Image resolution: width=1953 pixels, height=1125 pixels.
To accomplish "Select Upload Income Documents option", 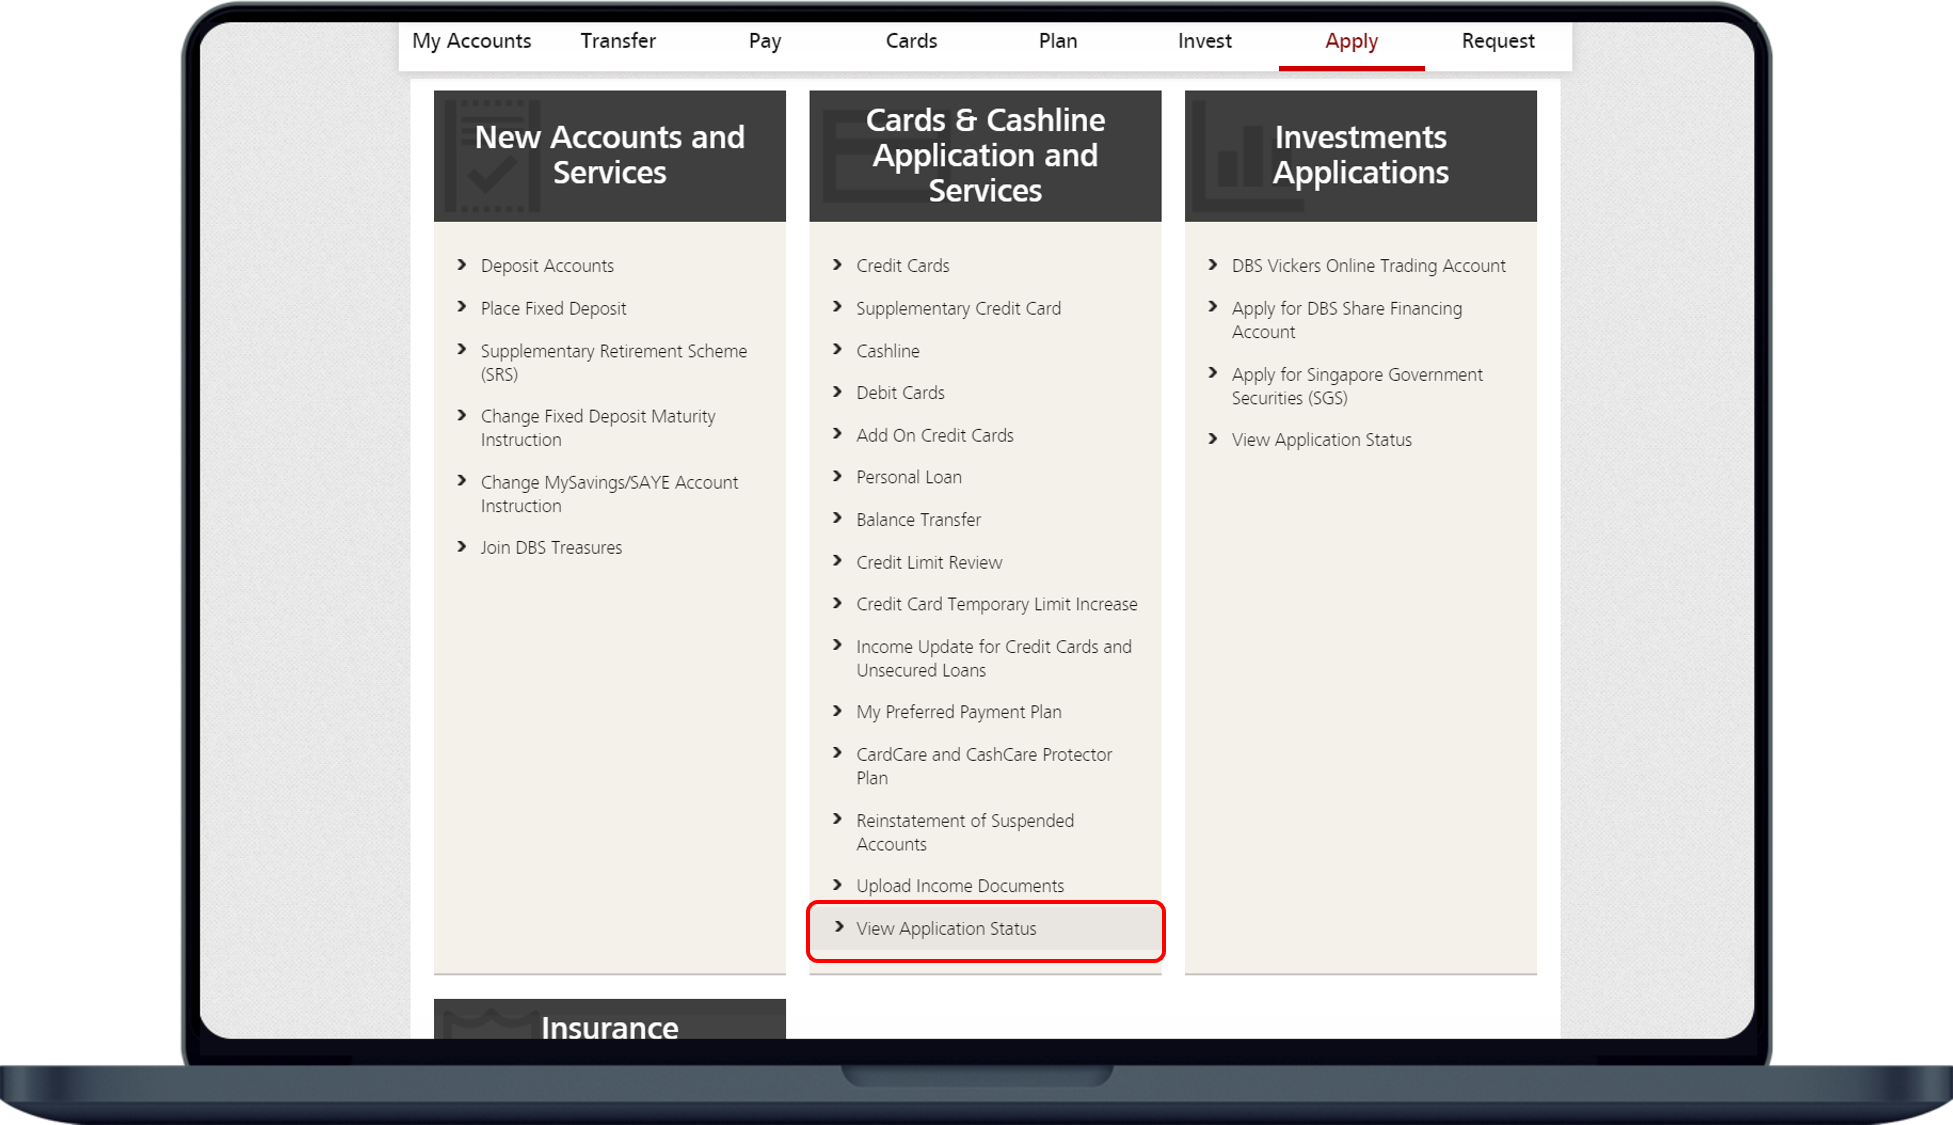I will [959, 885].
